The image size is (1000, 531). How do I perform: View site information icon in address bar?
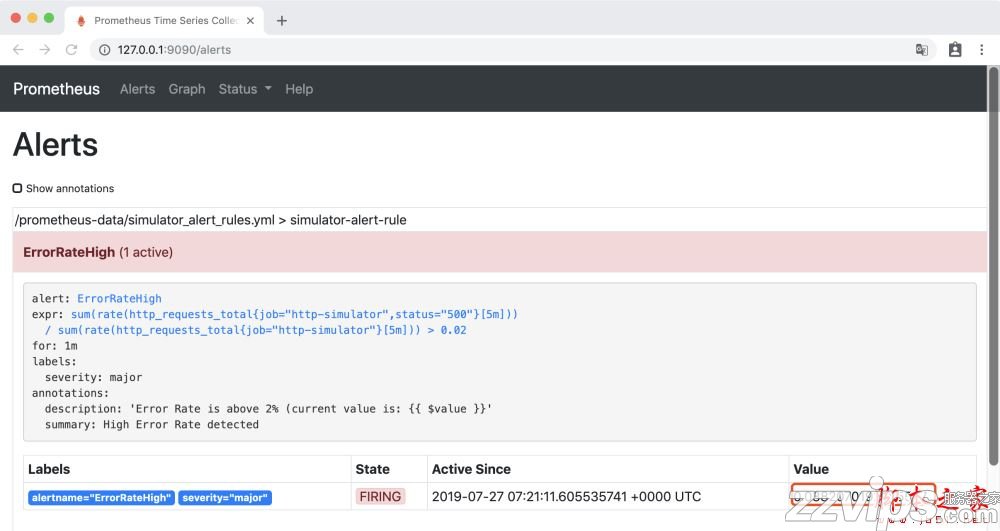pos(104,49)
